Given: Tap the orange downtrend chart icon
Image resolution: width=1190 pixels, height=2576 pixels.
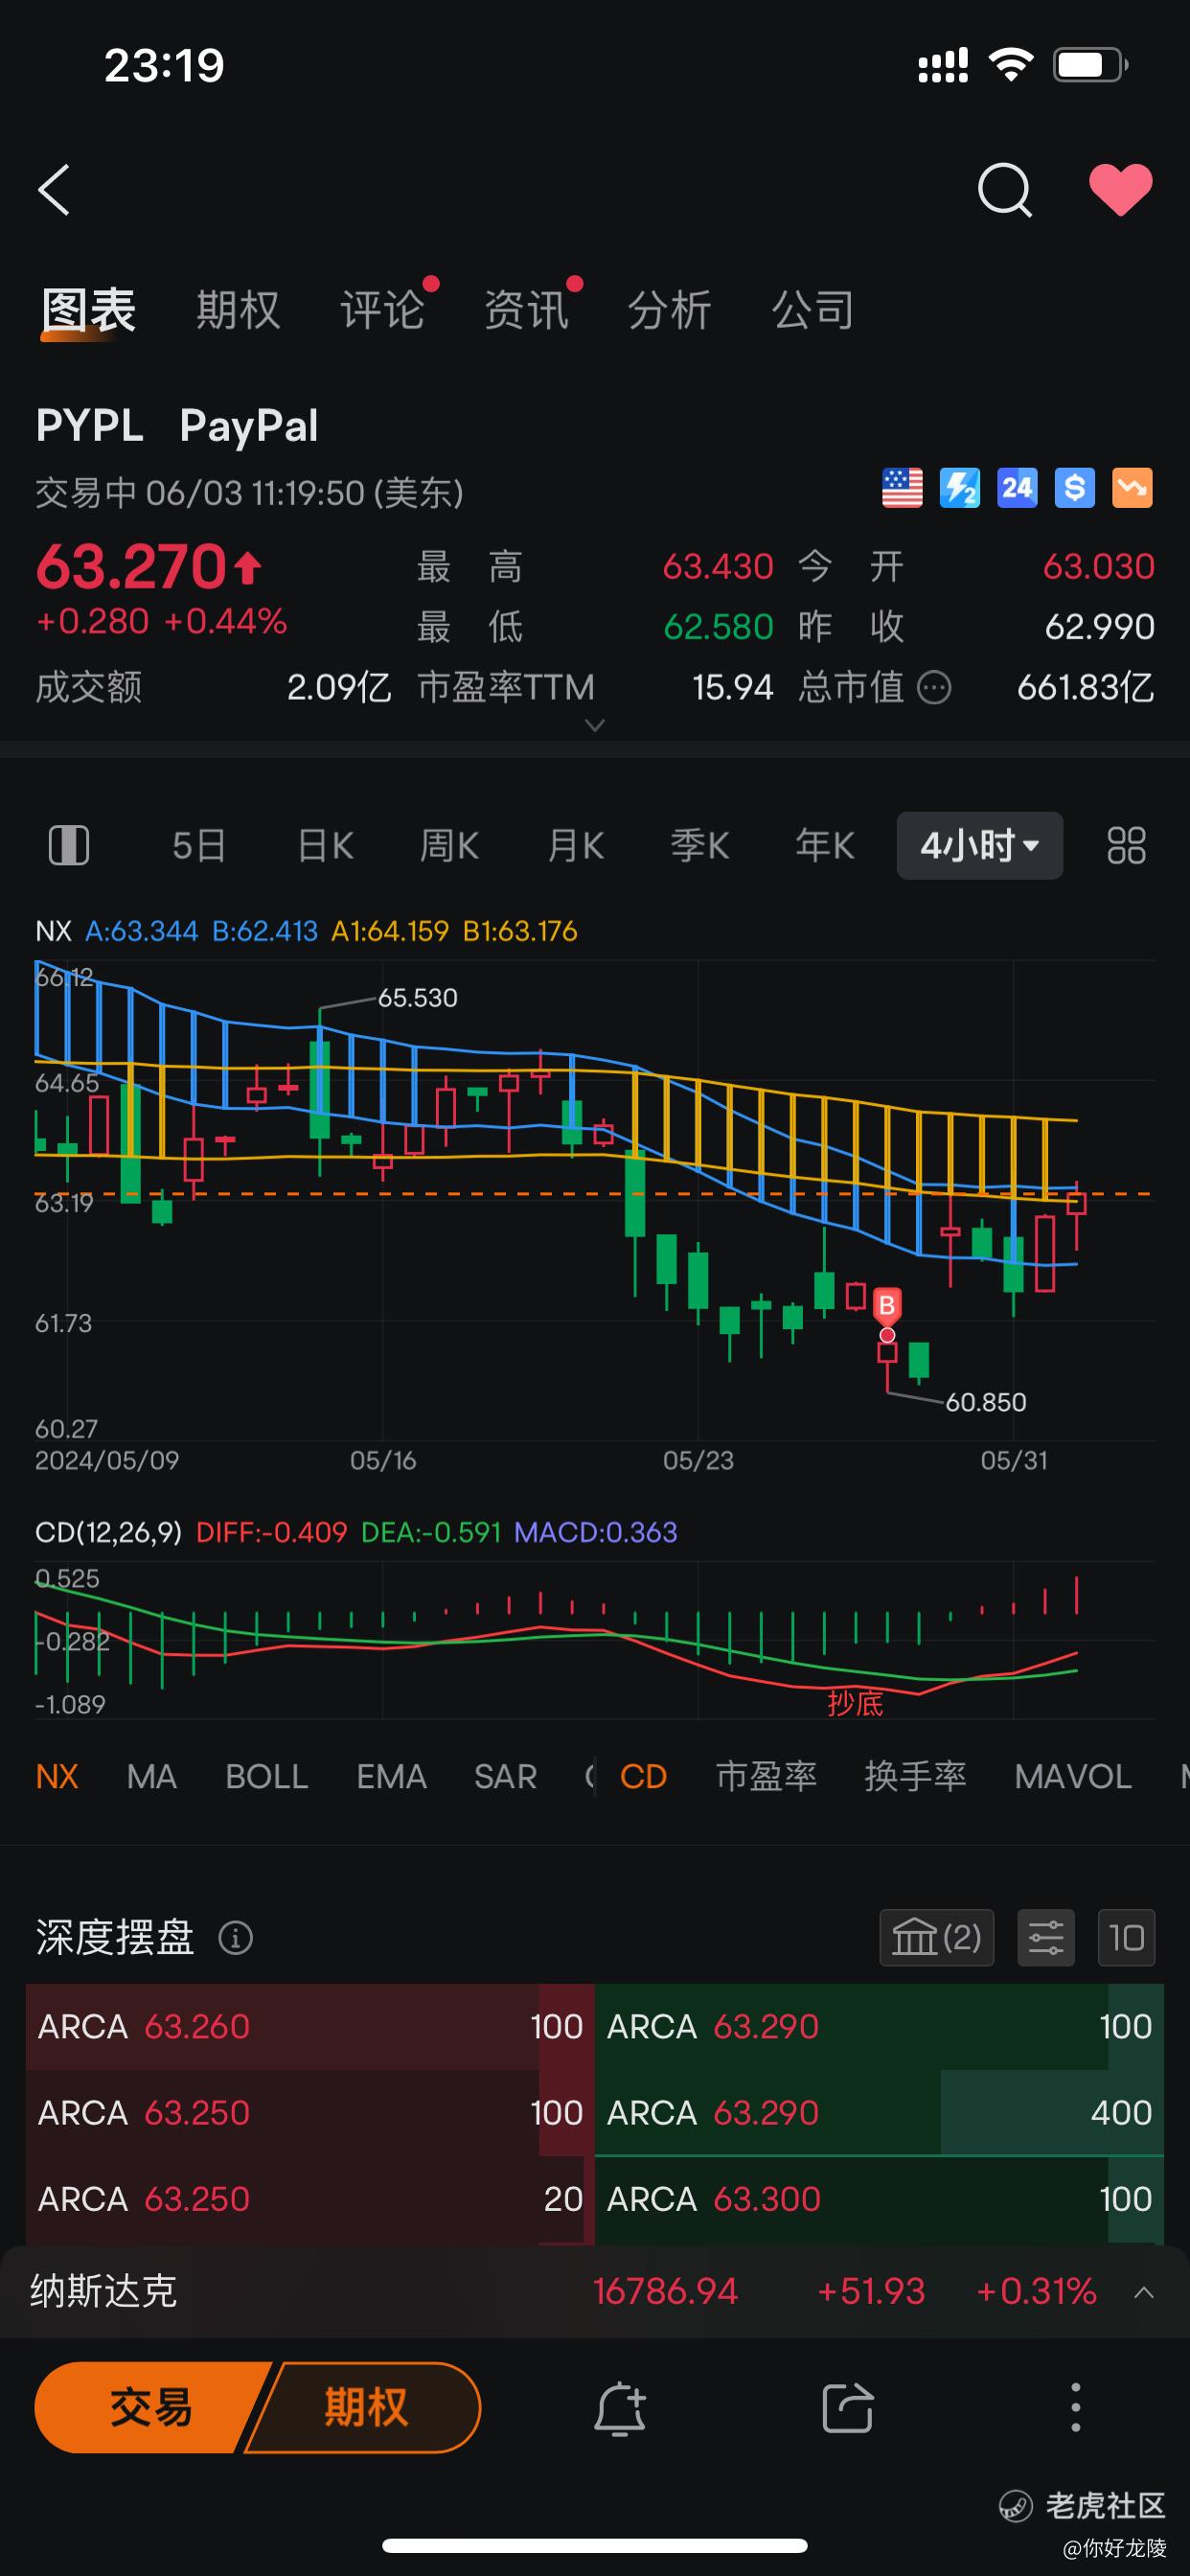Looking at the screenshot, I should pyautogui.click(x=1132, y=488).
